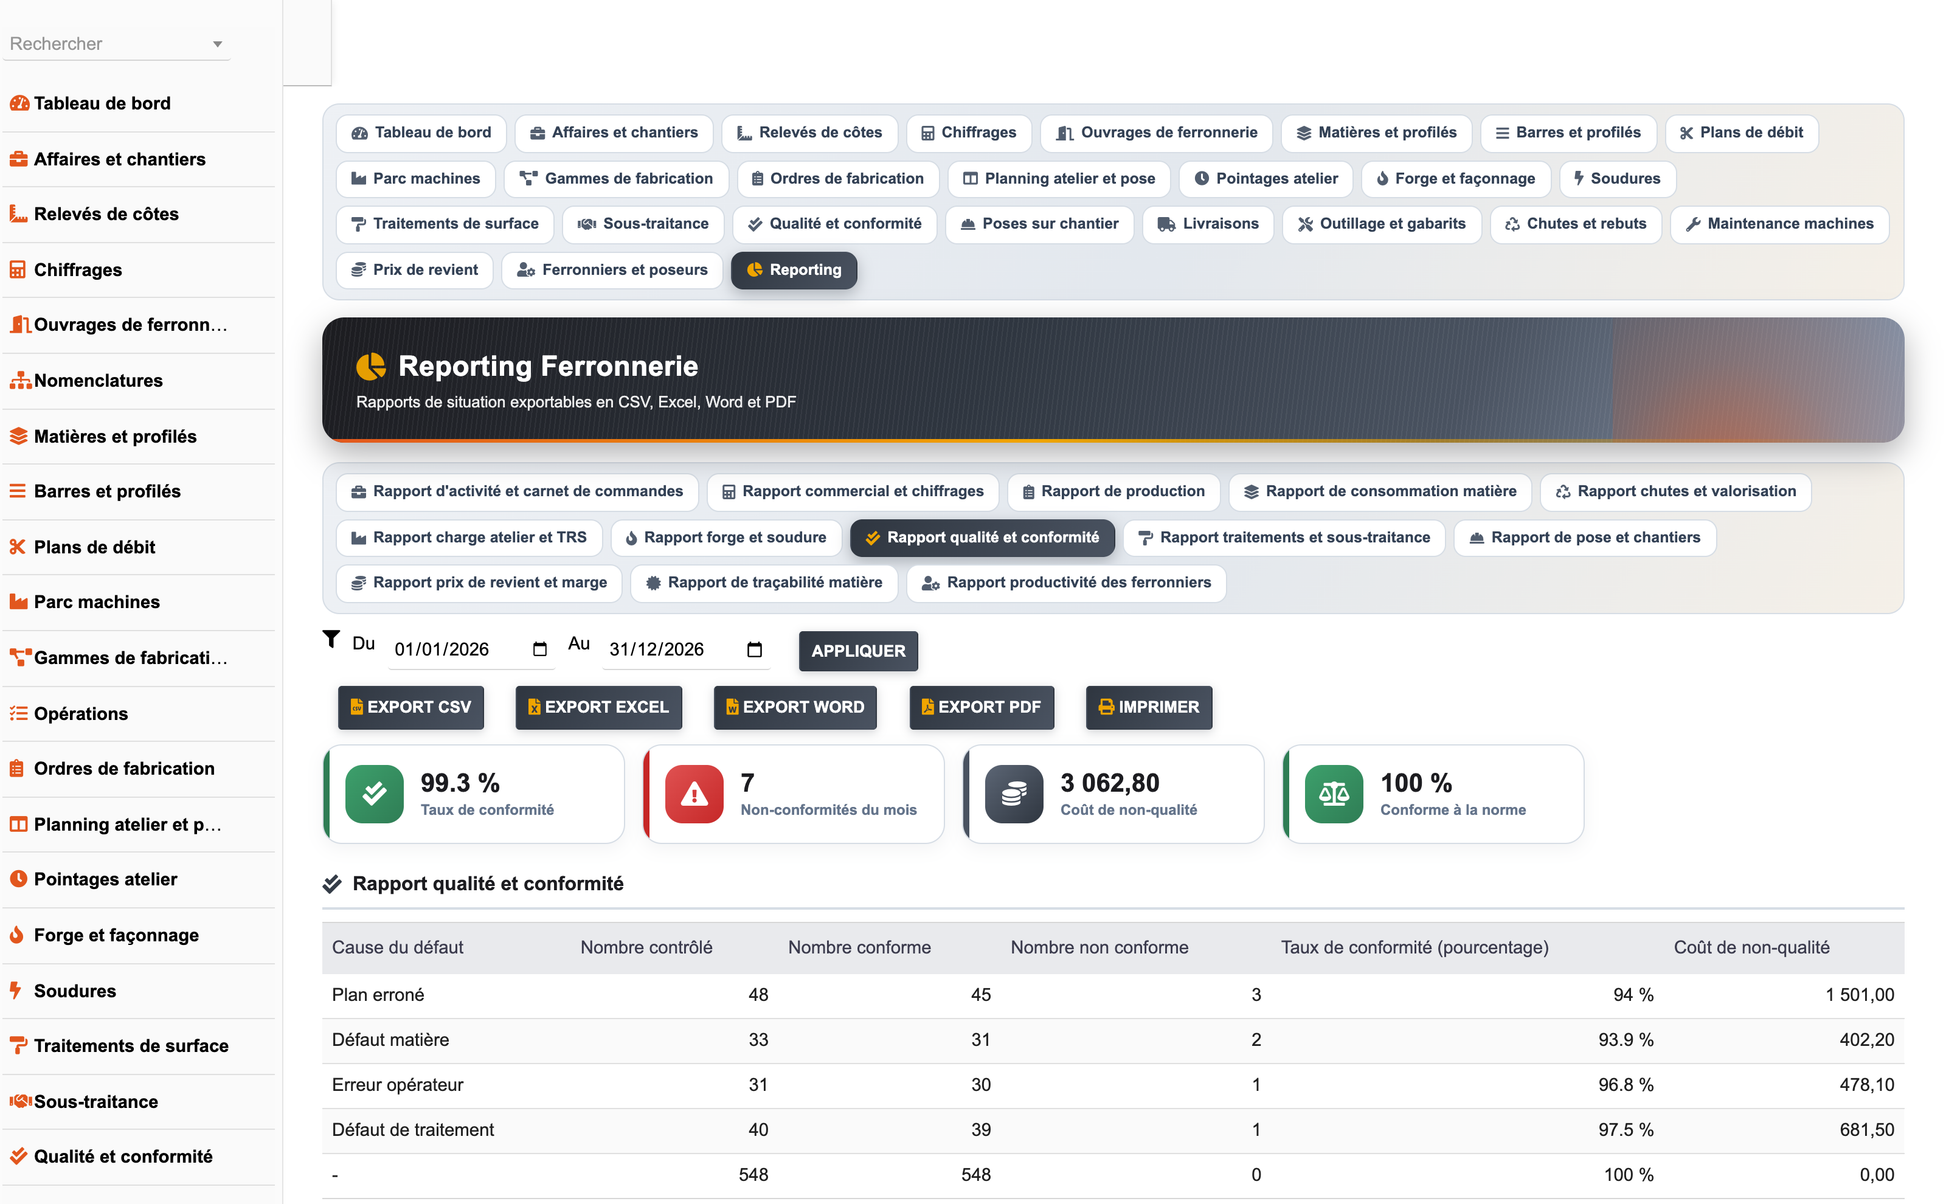Viewport: 1946px width, 1204px height.
Task: Click the Coût de non-qualité coins icon
Action: (1014, 794)
